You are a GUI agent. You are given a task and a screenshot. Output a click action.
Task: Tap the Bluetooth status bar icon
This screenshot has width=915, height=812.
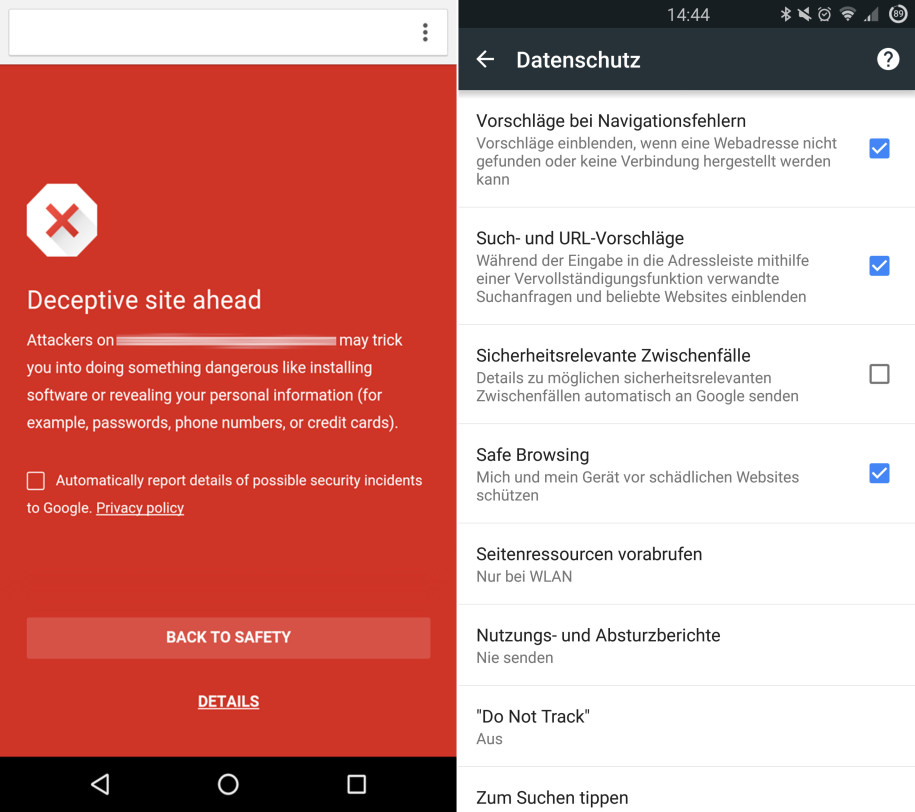coord(785,14)
